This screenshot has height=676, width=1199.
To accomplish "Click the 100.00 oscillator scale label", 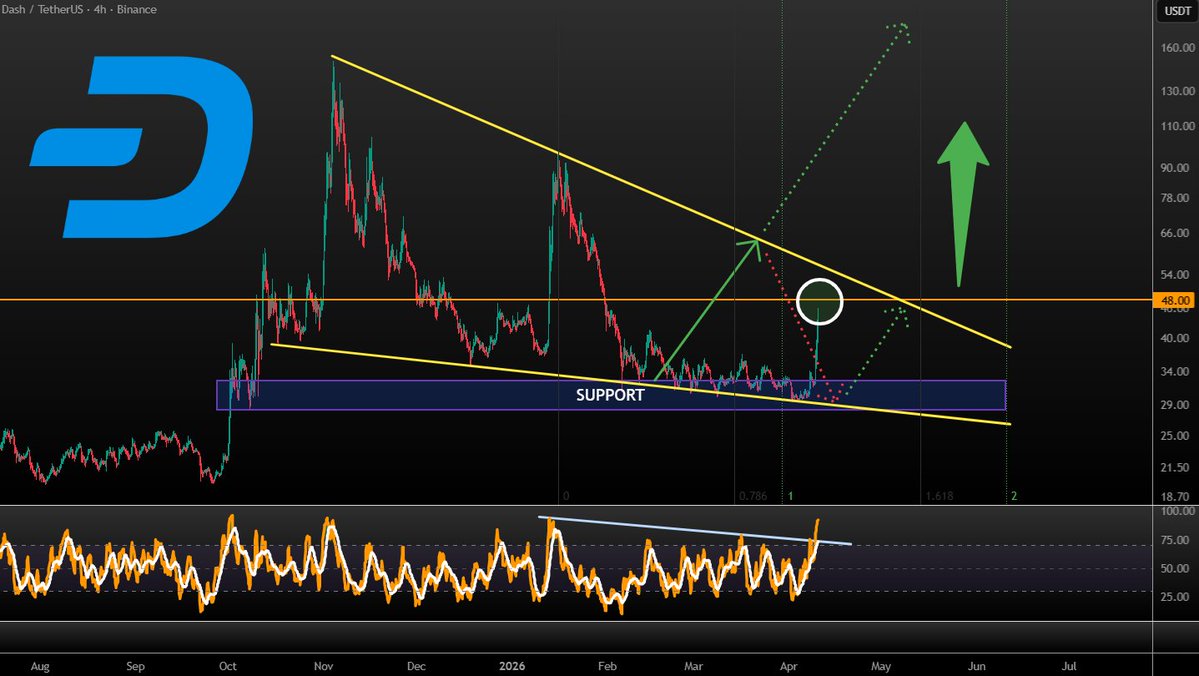I will (1178, 511).
